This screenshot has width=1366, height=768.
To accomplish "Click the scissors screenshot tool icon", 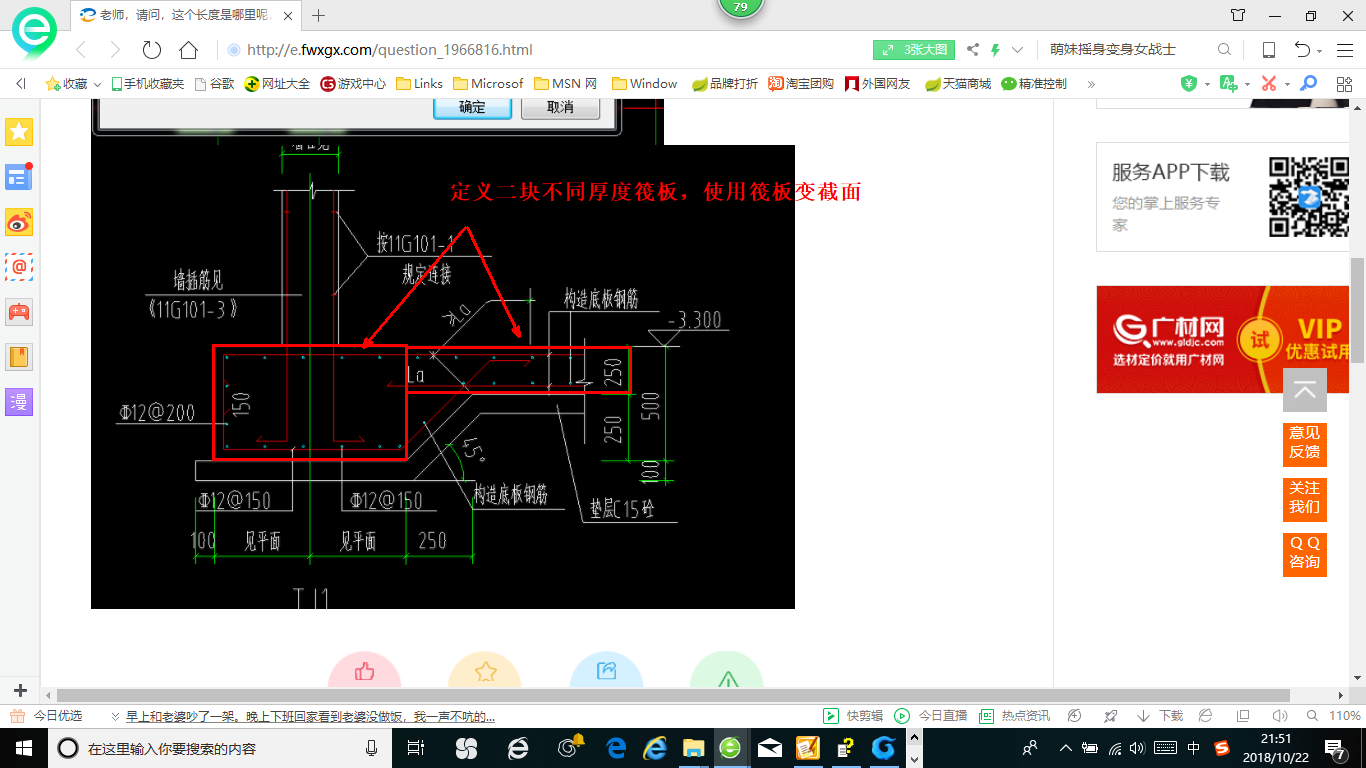I will [x=1269, y=83].
